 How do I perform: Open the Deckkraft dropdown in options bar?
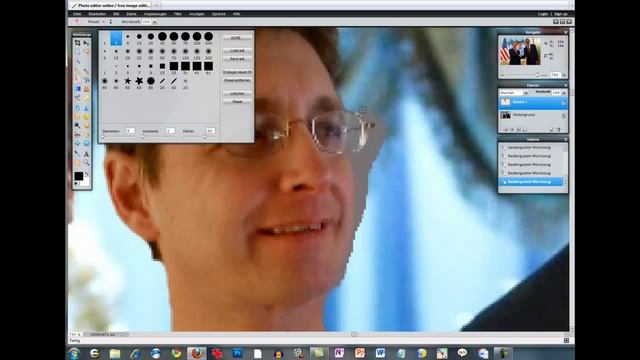coord(155,22)
